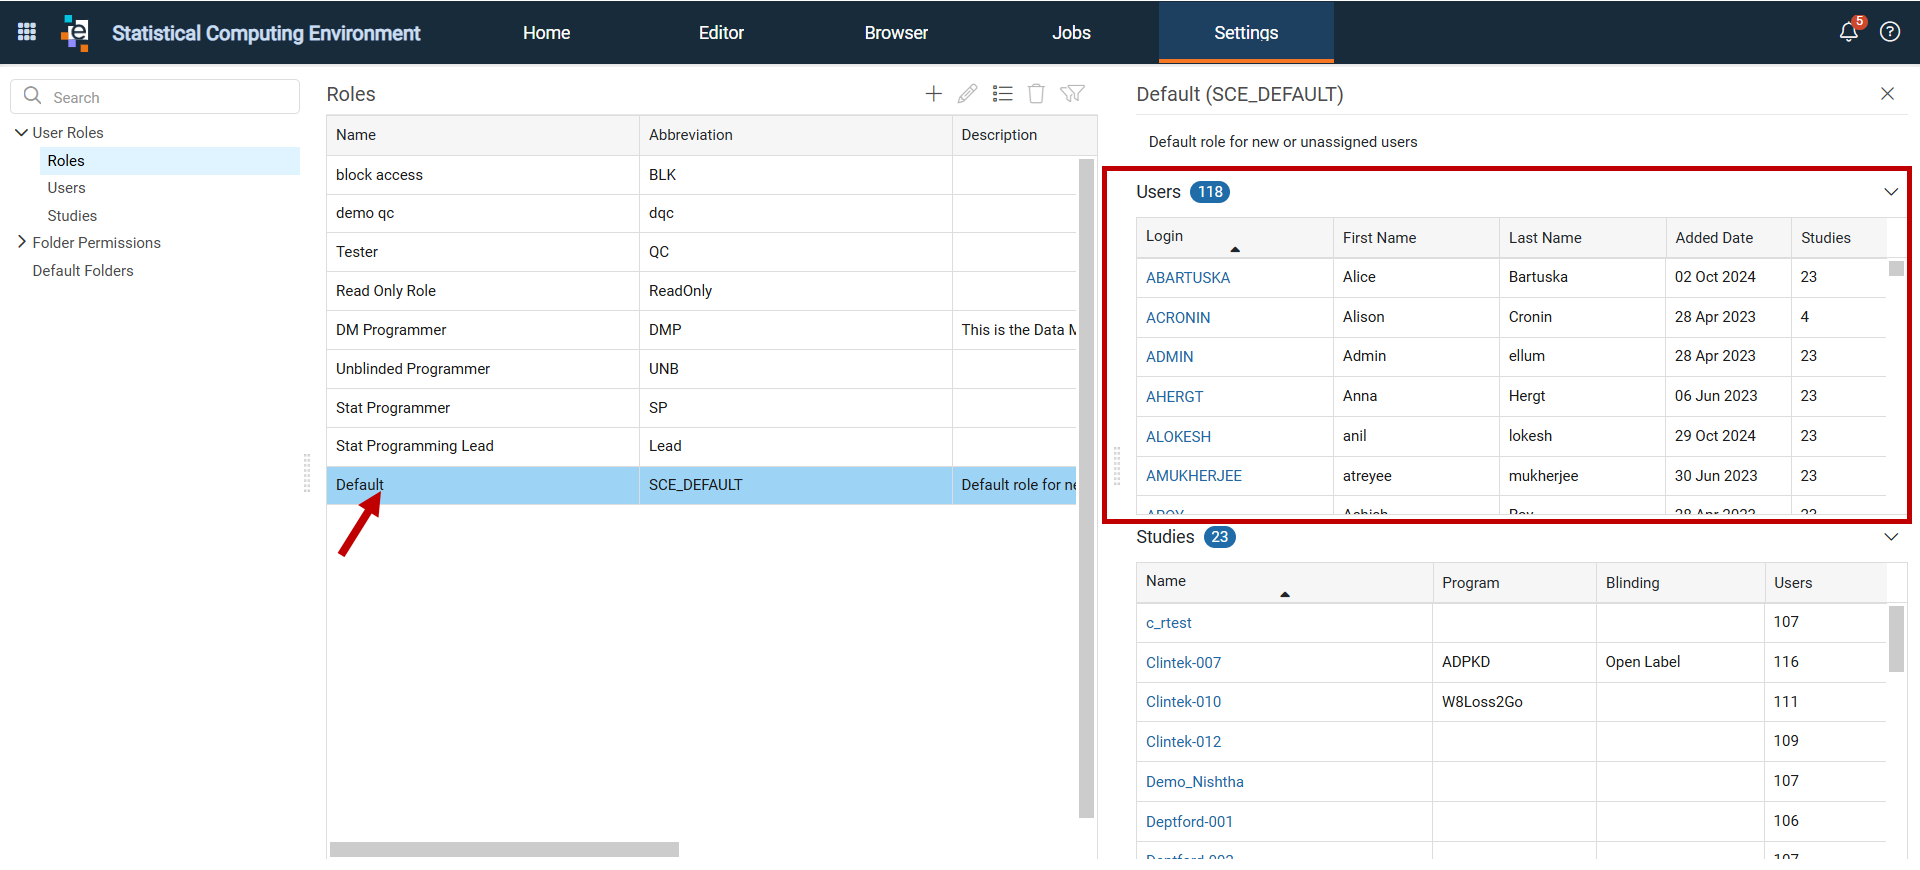This screenshot has height=870, width=1920.
Task: Open study Clintek-010 link
Action: coord(1183,702)
